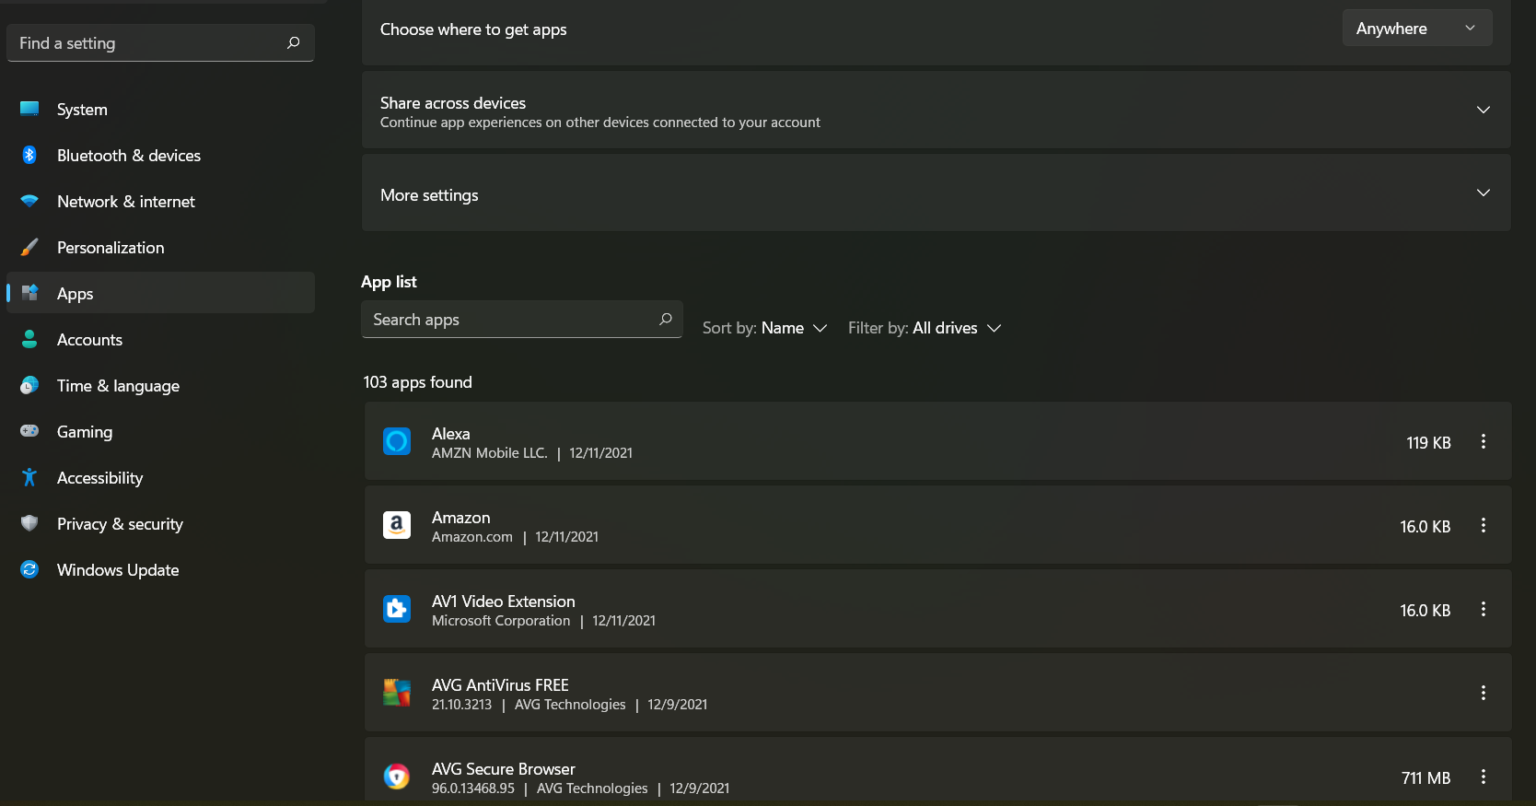Click the magnifier in Search apps box
The image size is (1536, 806).
click(x=665, y=319)
